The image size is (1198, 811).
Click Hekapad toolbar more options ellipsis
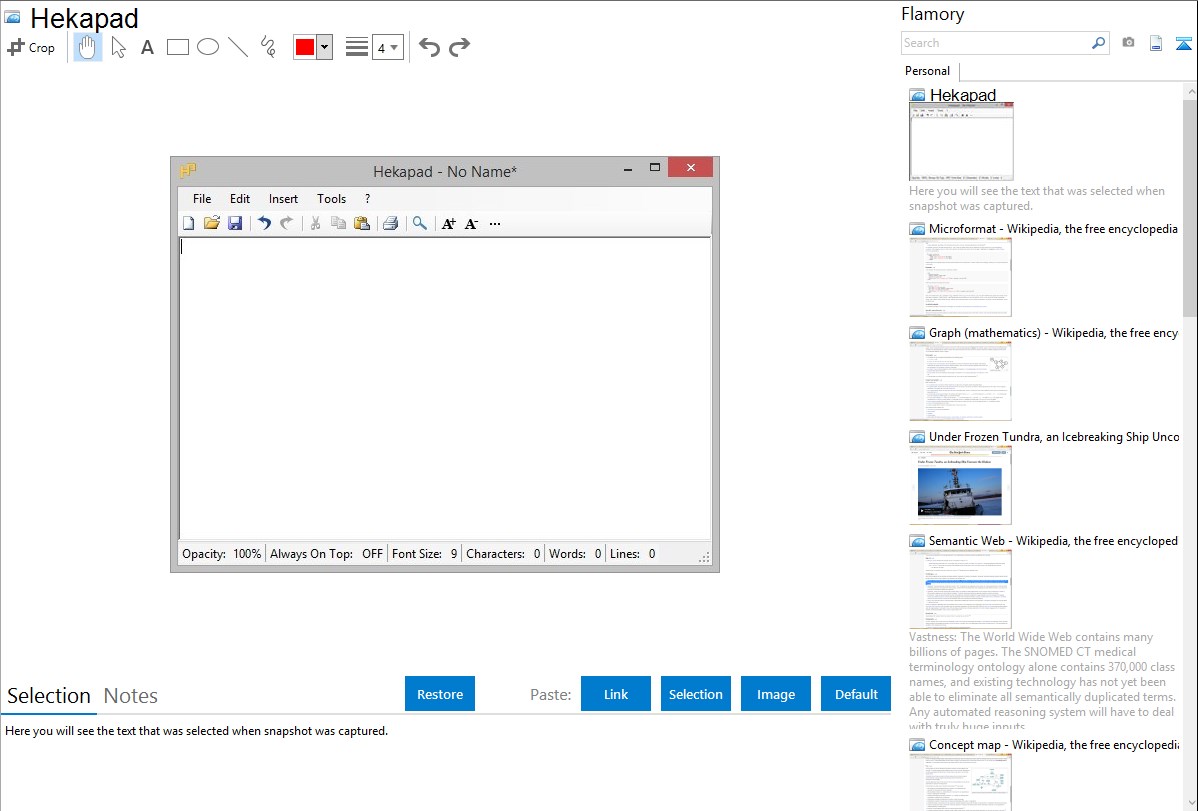point(495,224)
